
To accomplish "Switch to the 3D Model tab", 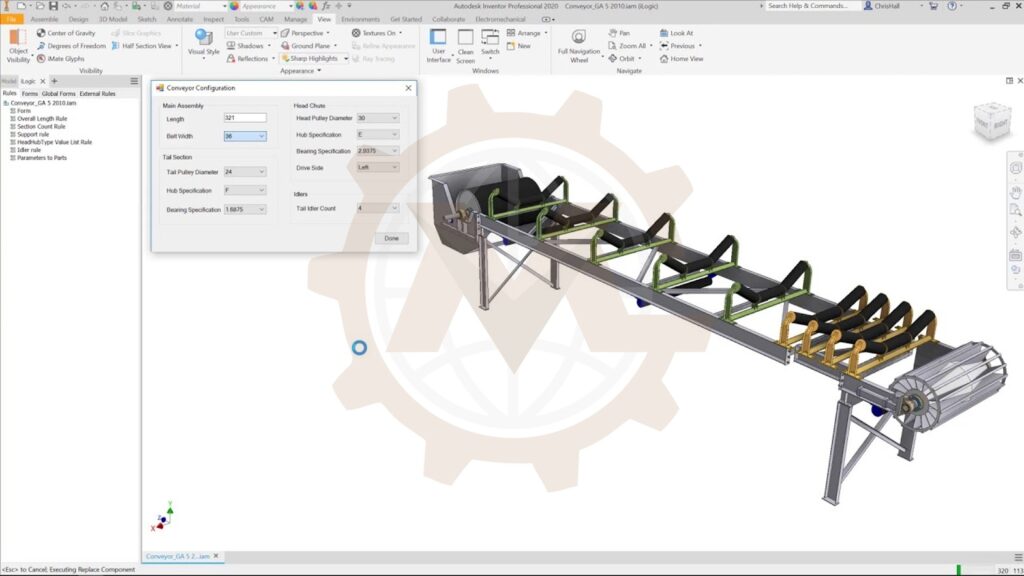I will (112, 20).
